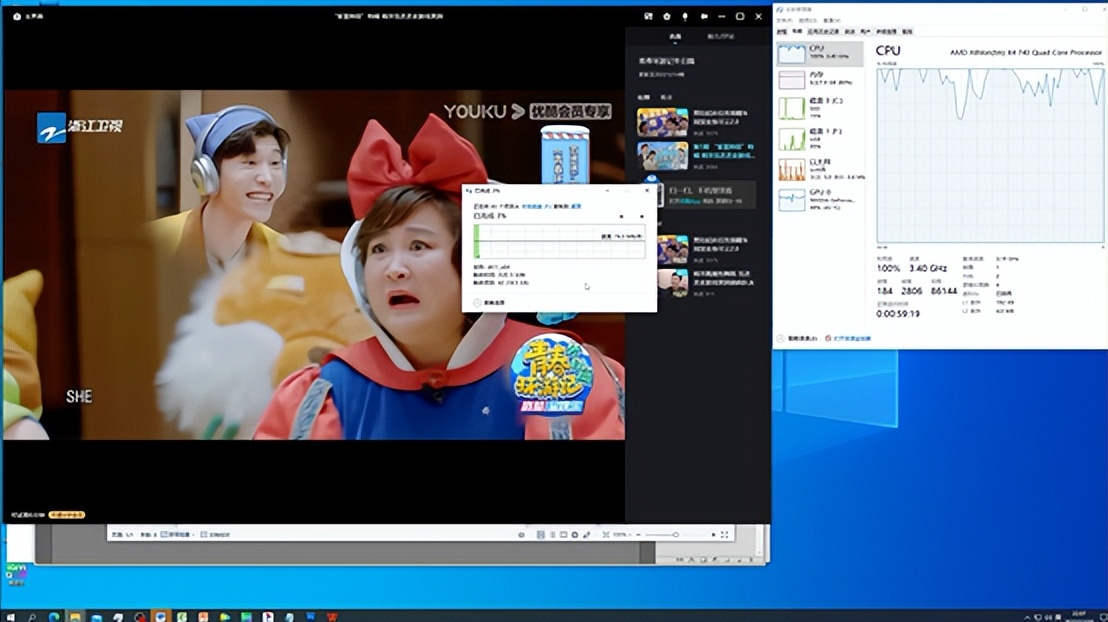Open settings via the gear icon in the player
Image resolution: width=1108 pixels, height=622 pixels.
click(x=667, y=17)
